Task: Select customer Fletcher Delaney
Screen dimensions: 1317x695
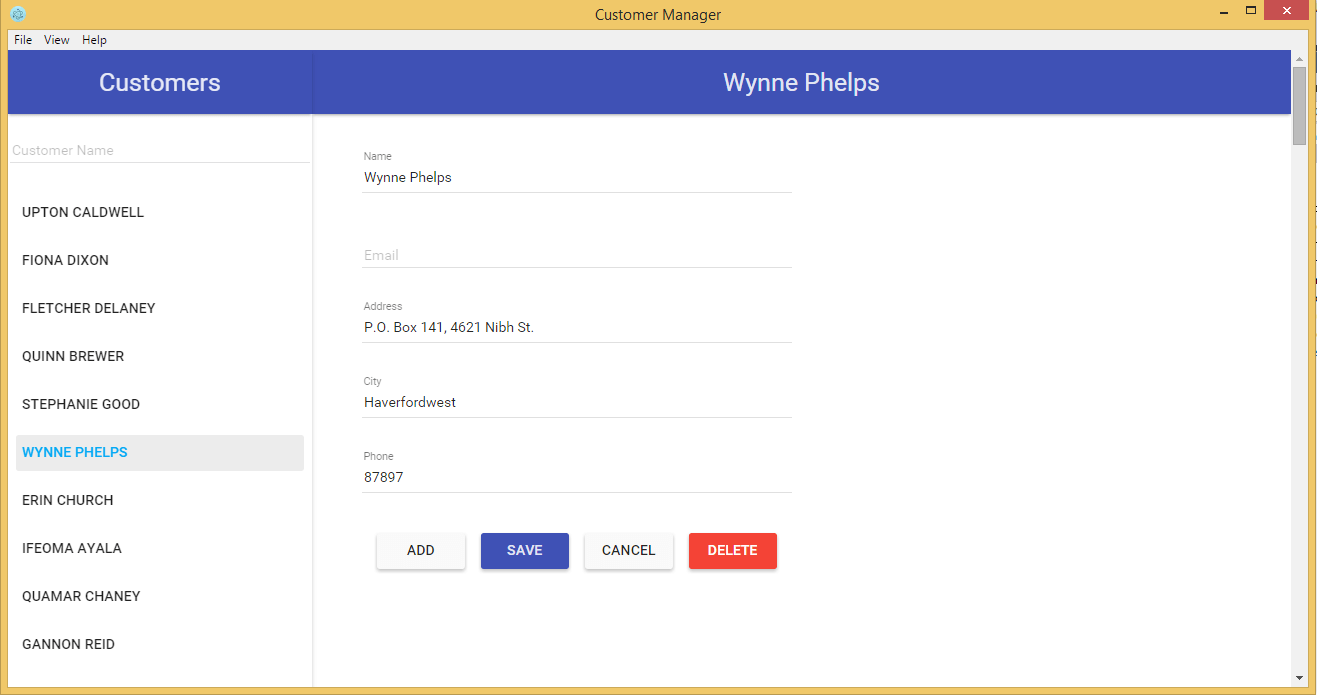Action: click(x=160, y=308)
